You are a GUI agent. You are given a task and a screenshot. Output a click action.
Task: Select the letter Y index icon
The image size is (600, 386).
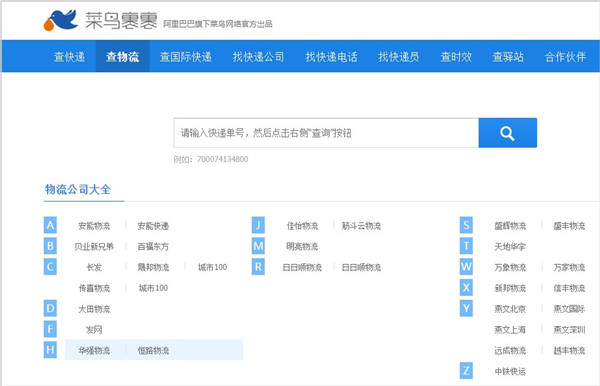point(466,308)
